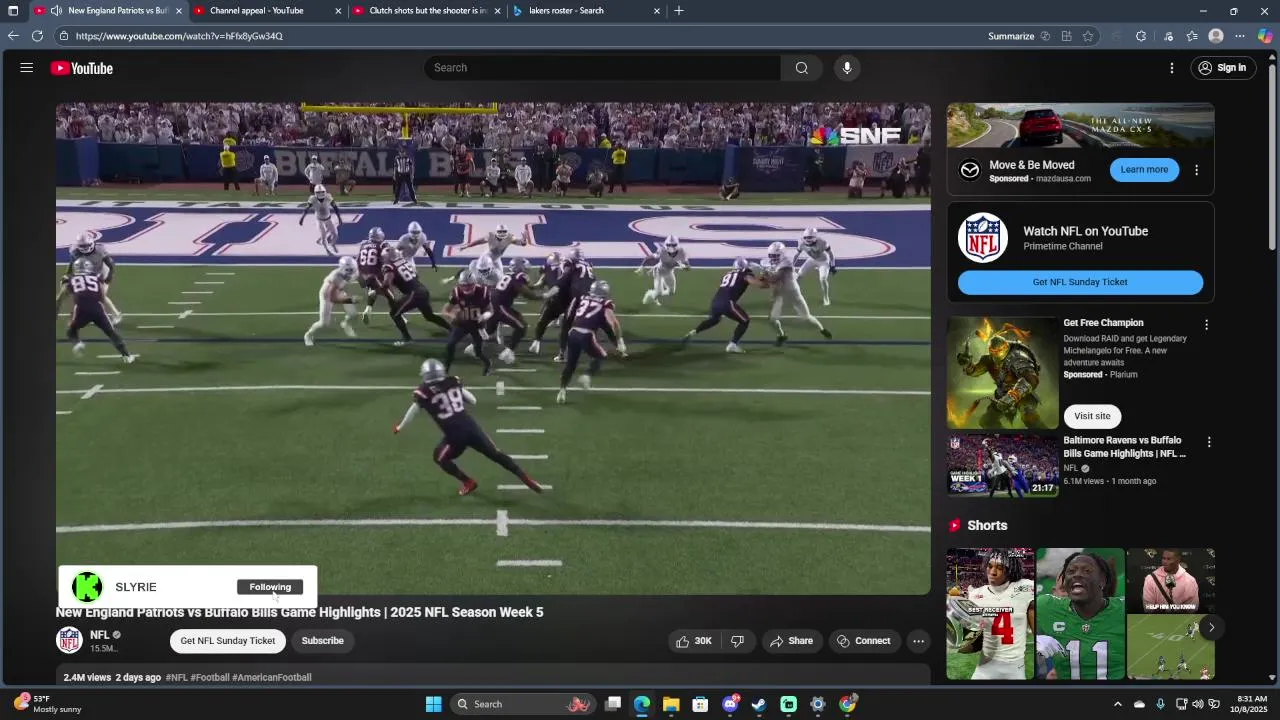Open Task View from the taskbar

point(613,704)
